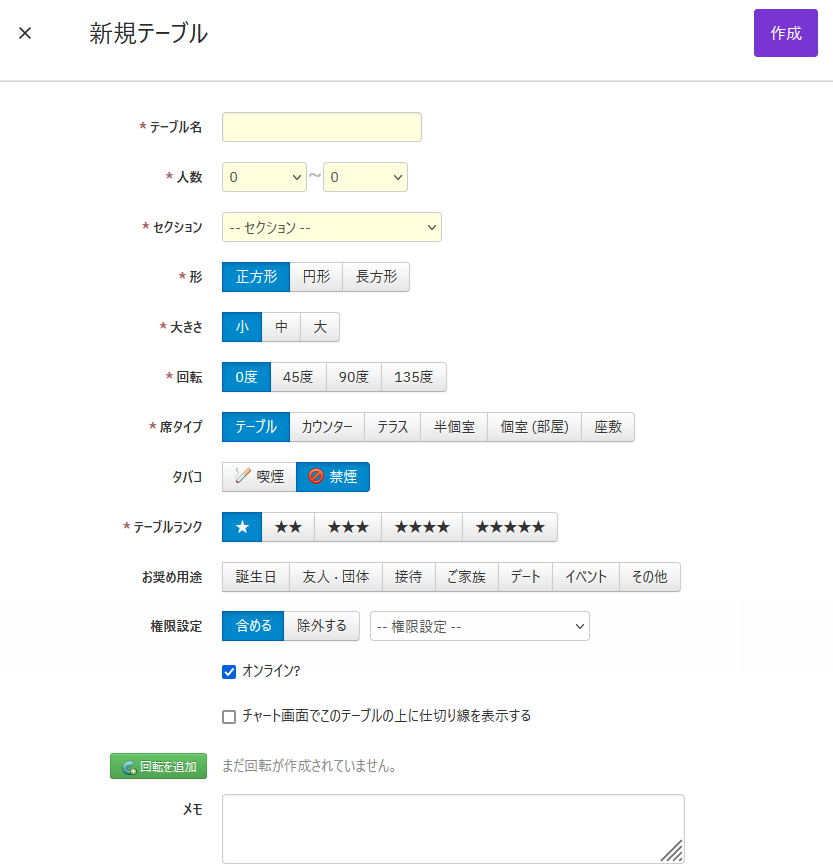Set table rank to one star
The width and height of the screenshot is (833, 868).
click(242, 527)
